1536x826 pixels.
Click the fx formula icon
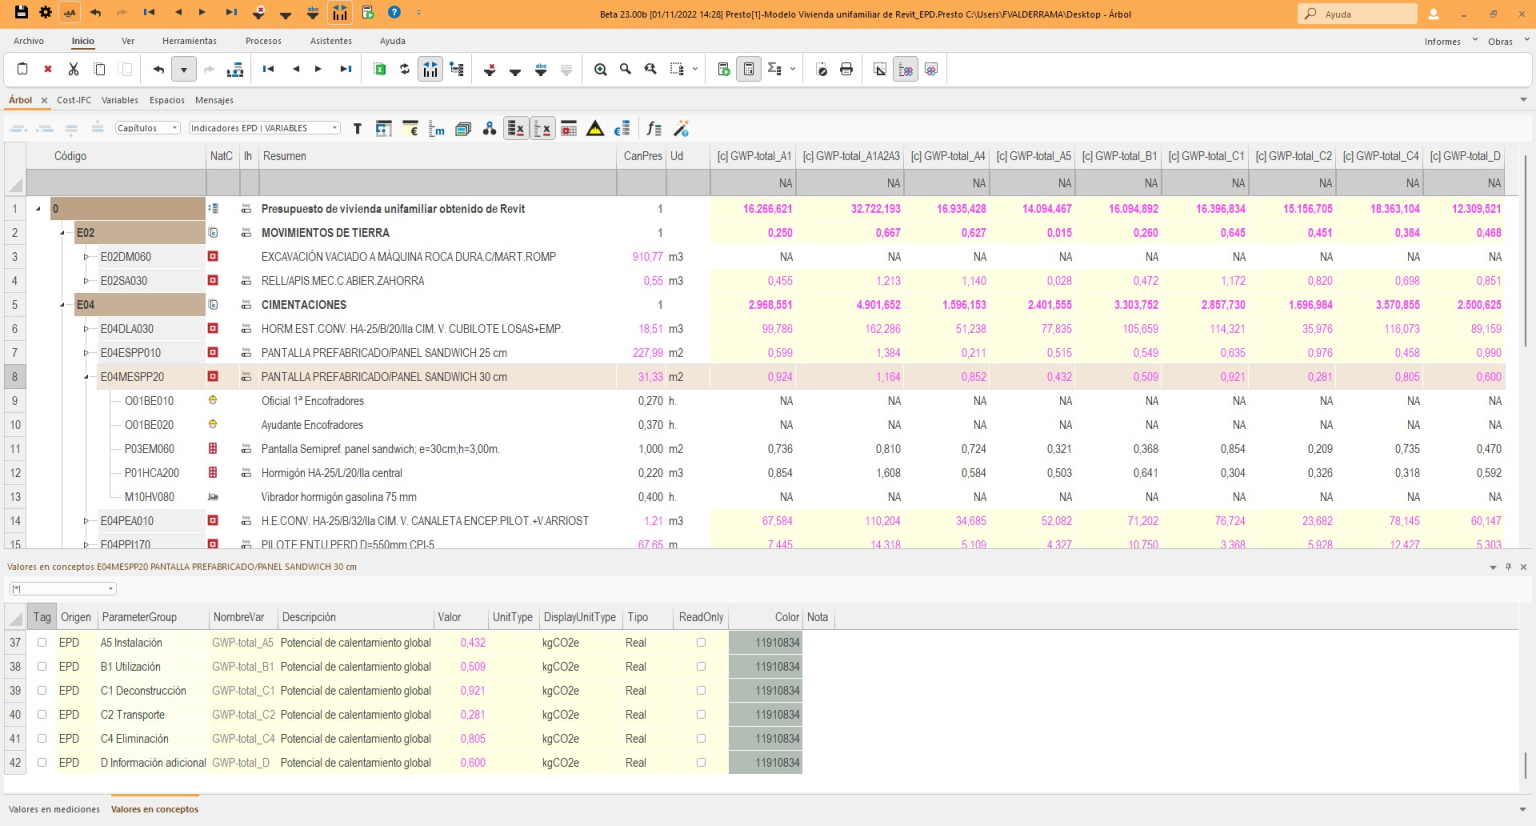tap(653, 128)
